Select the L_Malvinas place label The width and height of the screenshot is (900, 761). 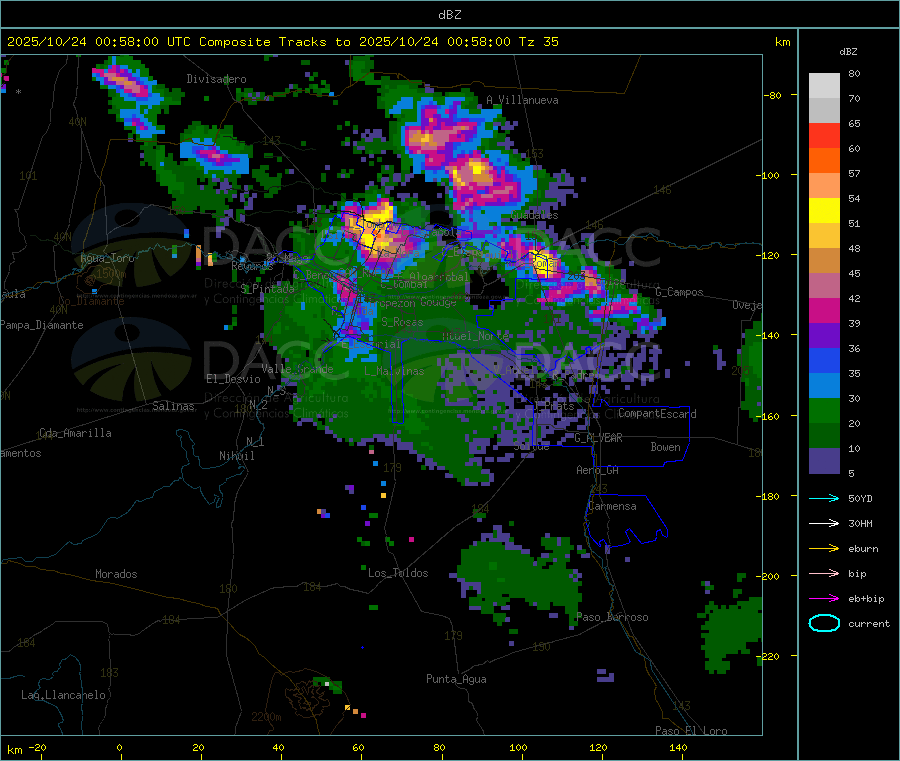pos(394,371)
